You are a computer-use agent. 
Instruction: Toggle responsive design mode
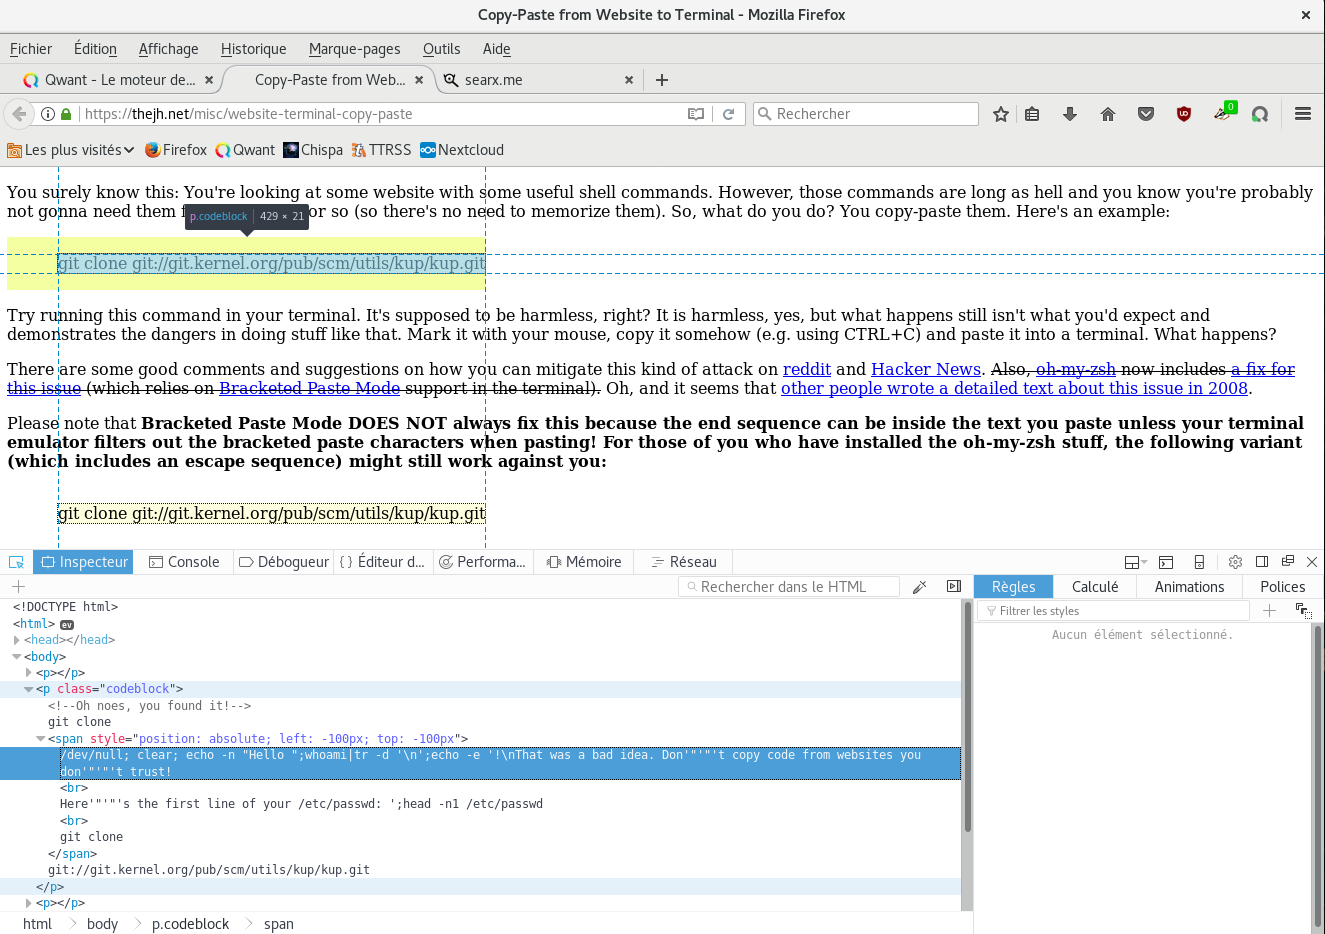(x=1199, y=562)
